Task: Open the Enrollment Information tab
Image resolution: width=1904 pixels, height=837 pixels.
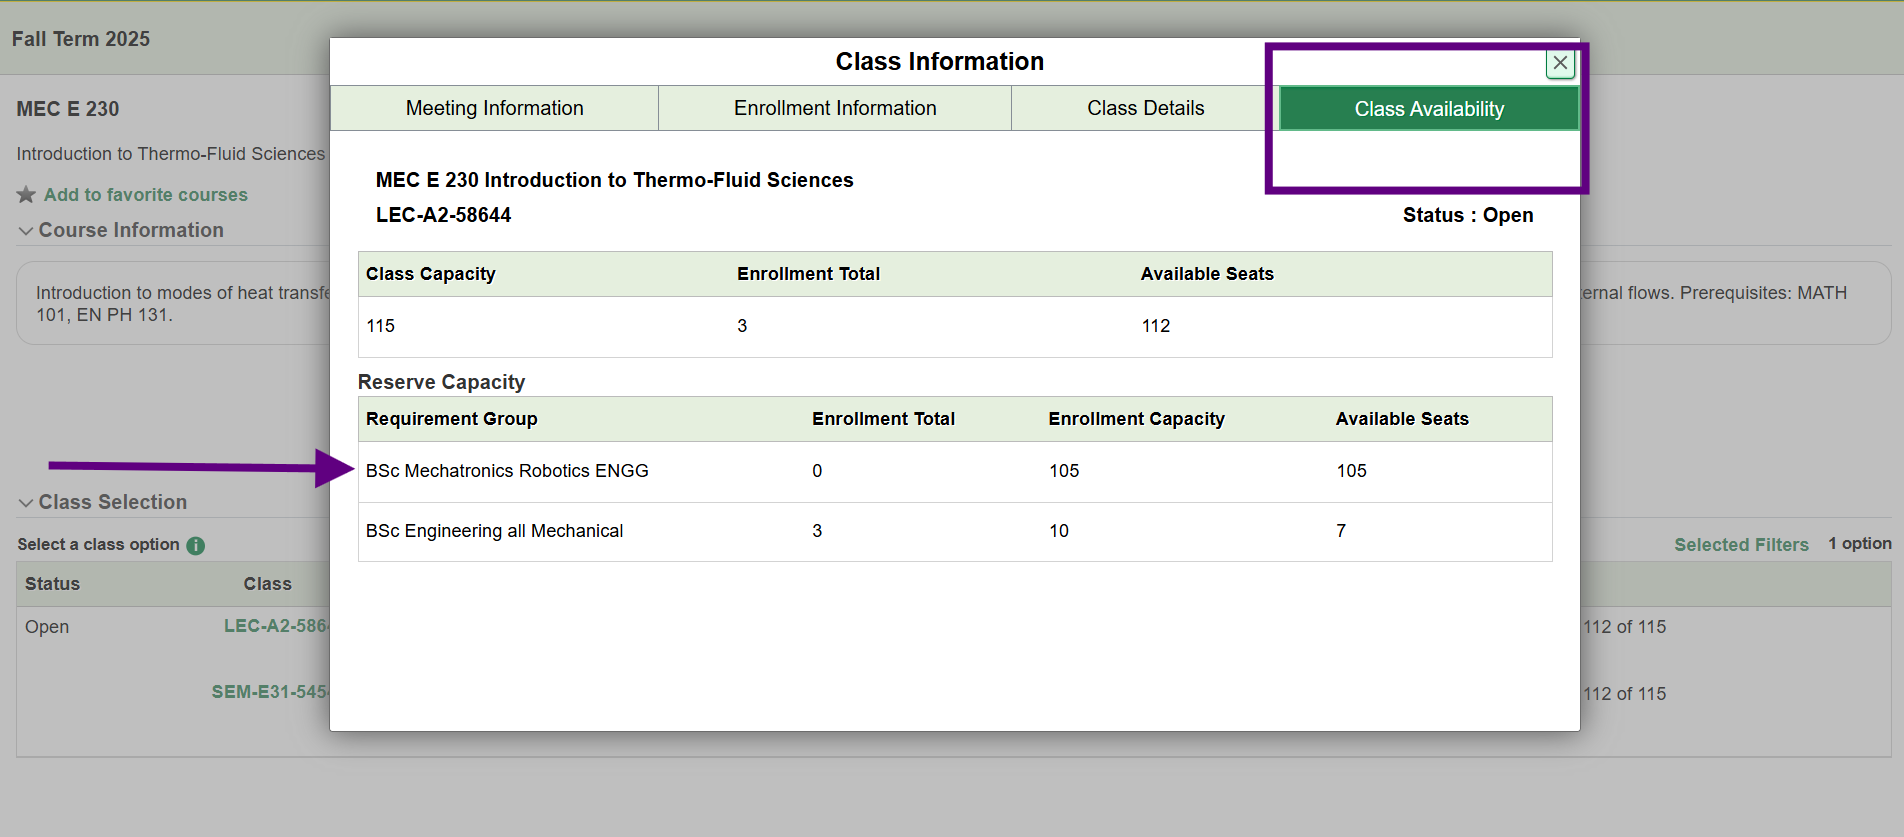Action: pyautogui.click(x=834, y=108)
